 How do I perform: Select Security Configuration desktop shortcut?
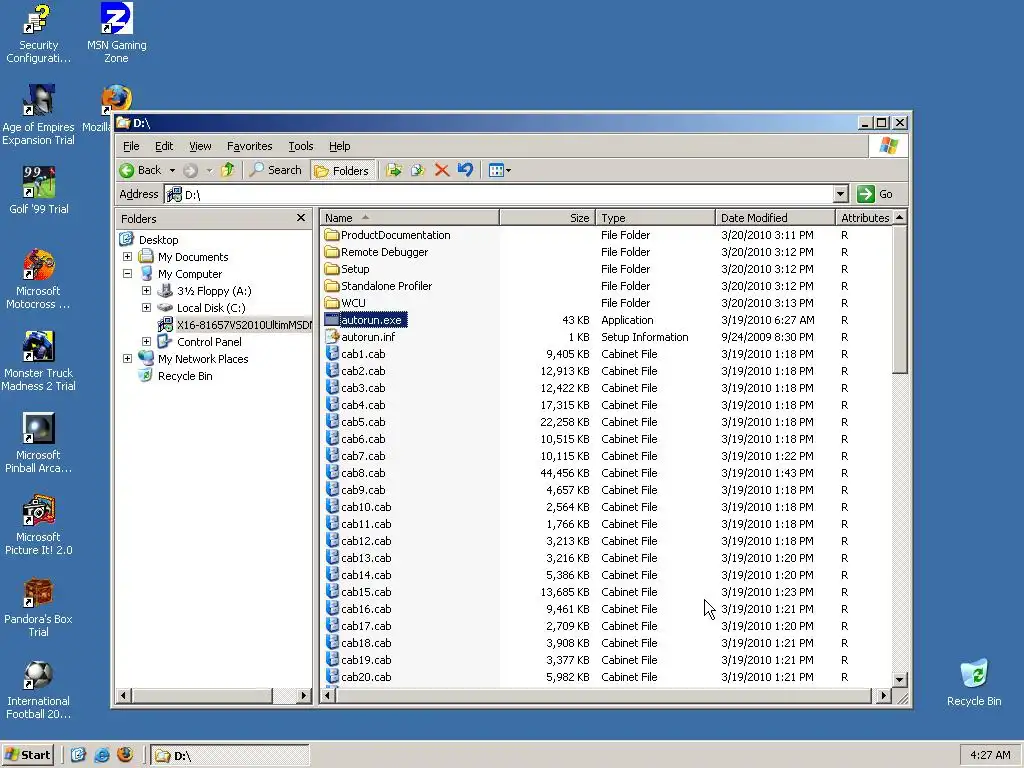coord(38,34)
